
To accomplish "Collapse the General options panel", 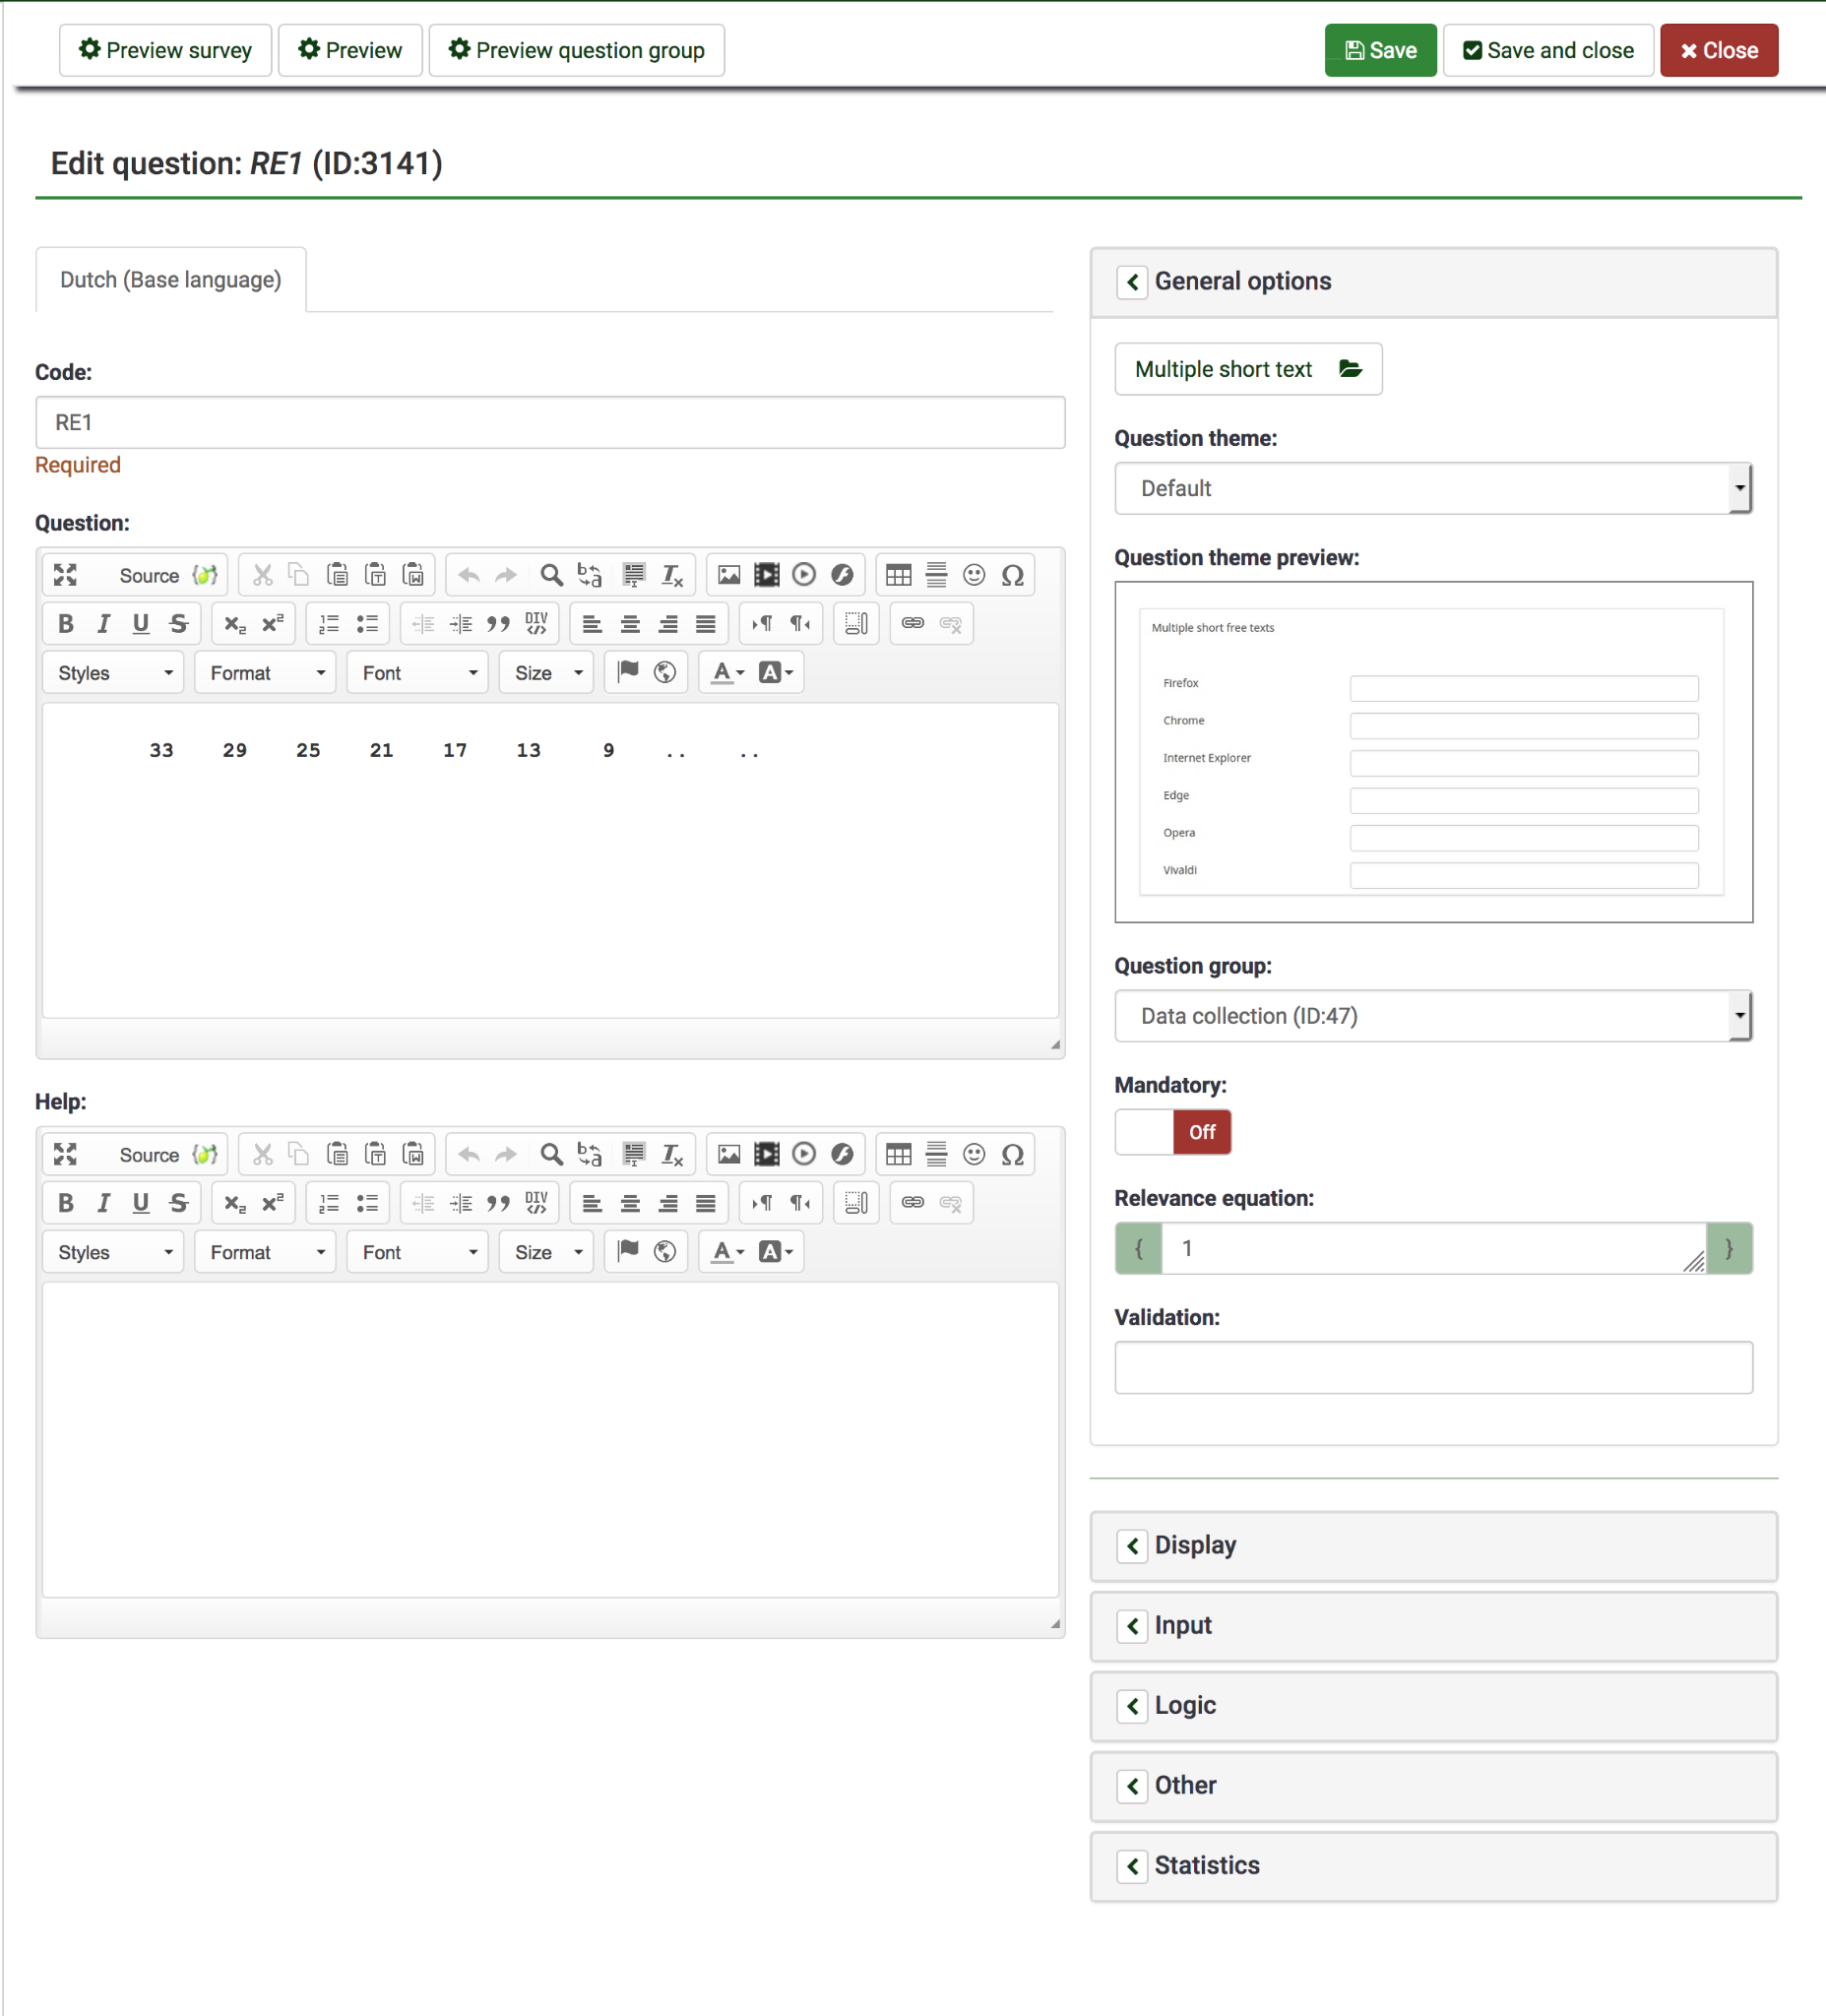I will (1132, 282).
